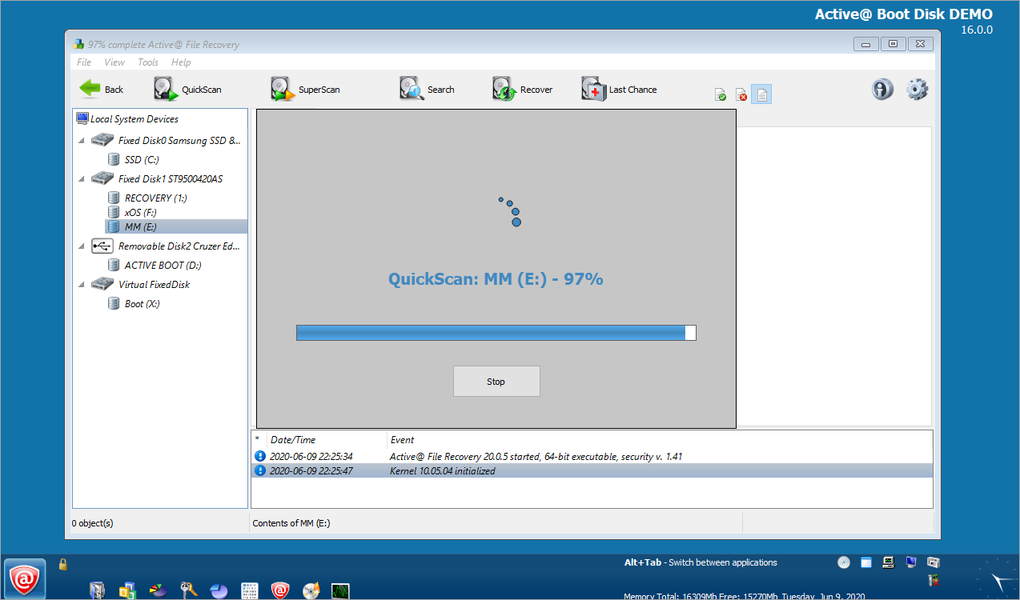This screenshot has width=1020, height=600.
Task: Click the rightmost tray icon in top row
Action: [x=933, y=562]
